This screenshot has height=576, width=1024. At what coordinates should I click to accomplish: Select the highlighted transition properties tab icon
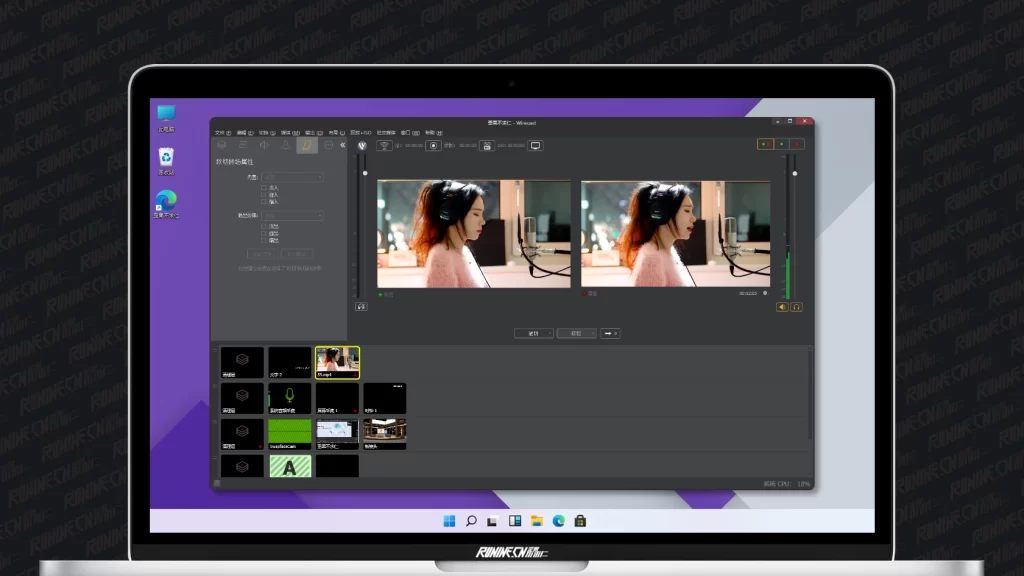(307, 145)
